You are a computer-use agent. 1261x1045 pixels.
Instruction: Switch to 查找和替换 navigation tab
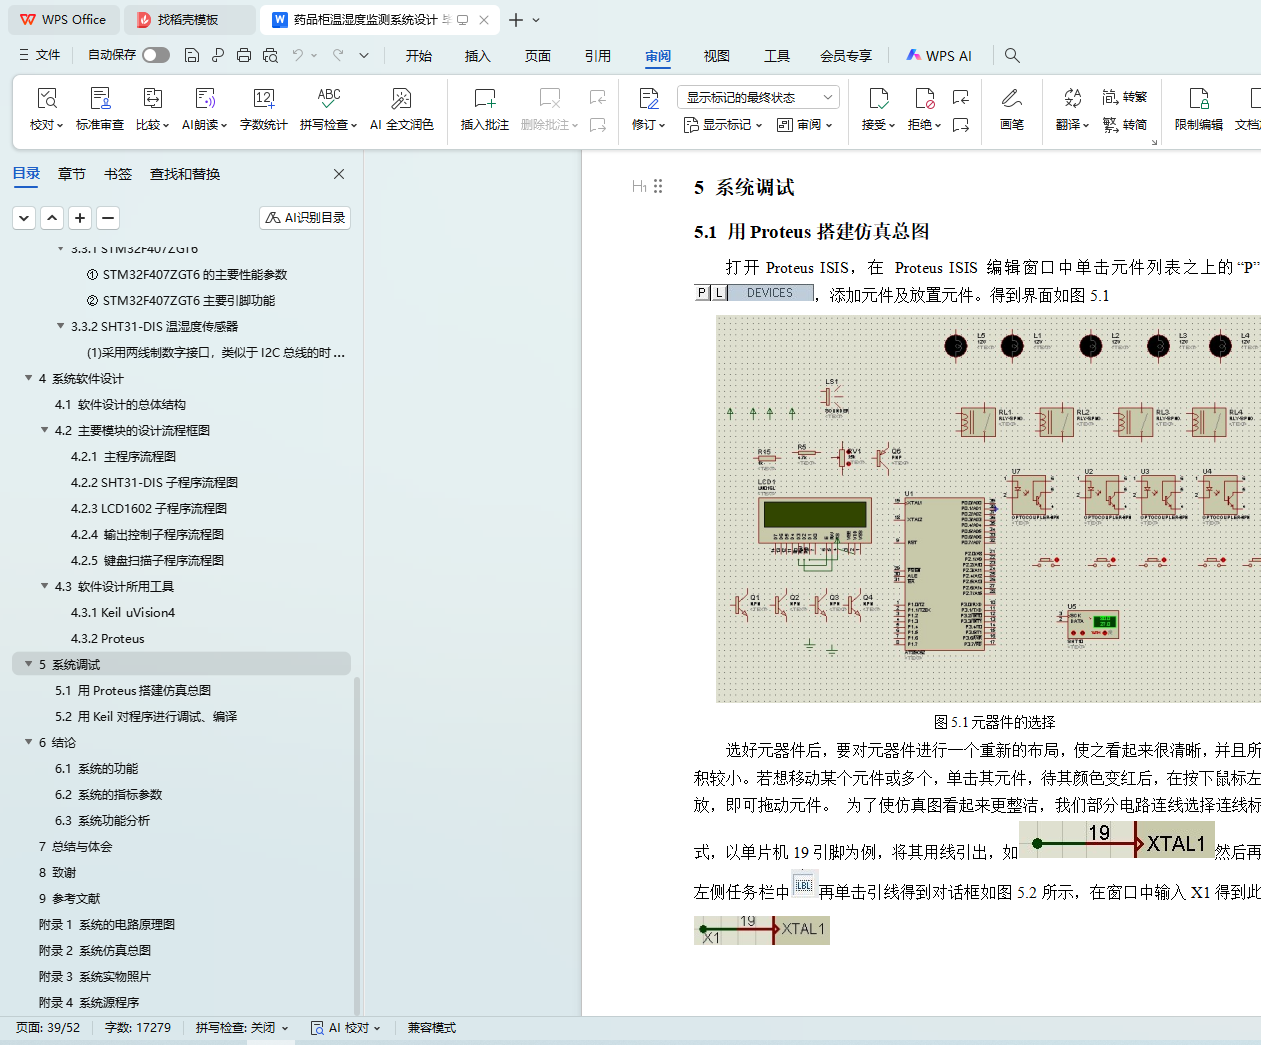185,174
